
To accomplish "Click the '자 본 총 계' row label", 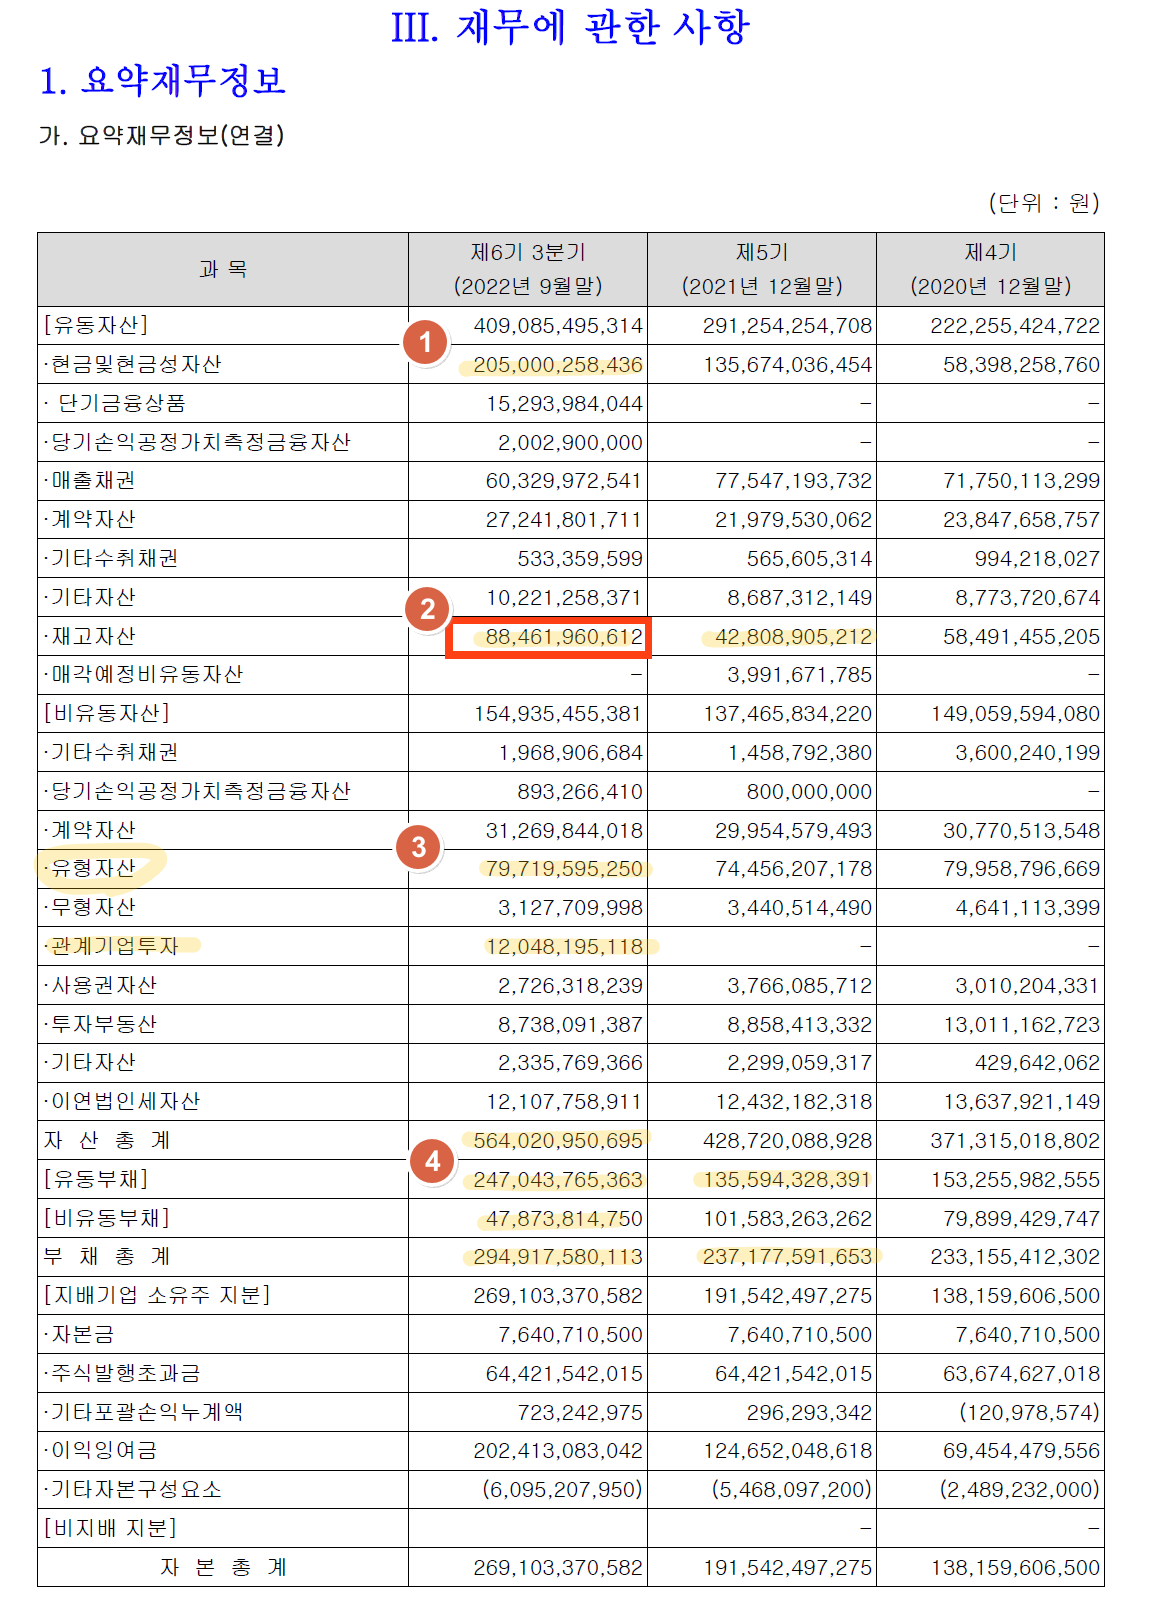I will tap(223, 1567).
